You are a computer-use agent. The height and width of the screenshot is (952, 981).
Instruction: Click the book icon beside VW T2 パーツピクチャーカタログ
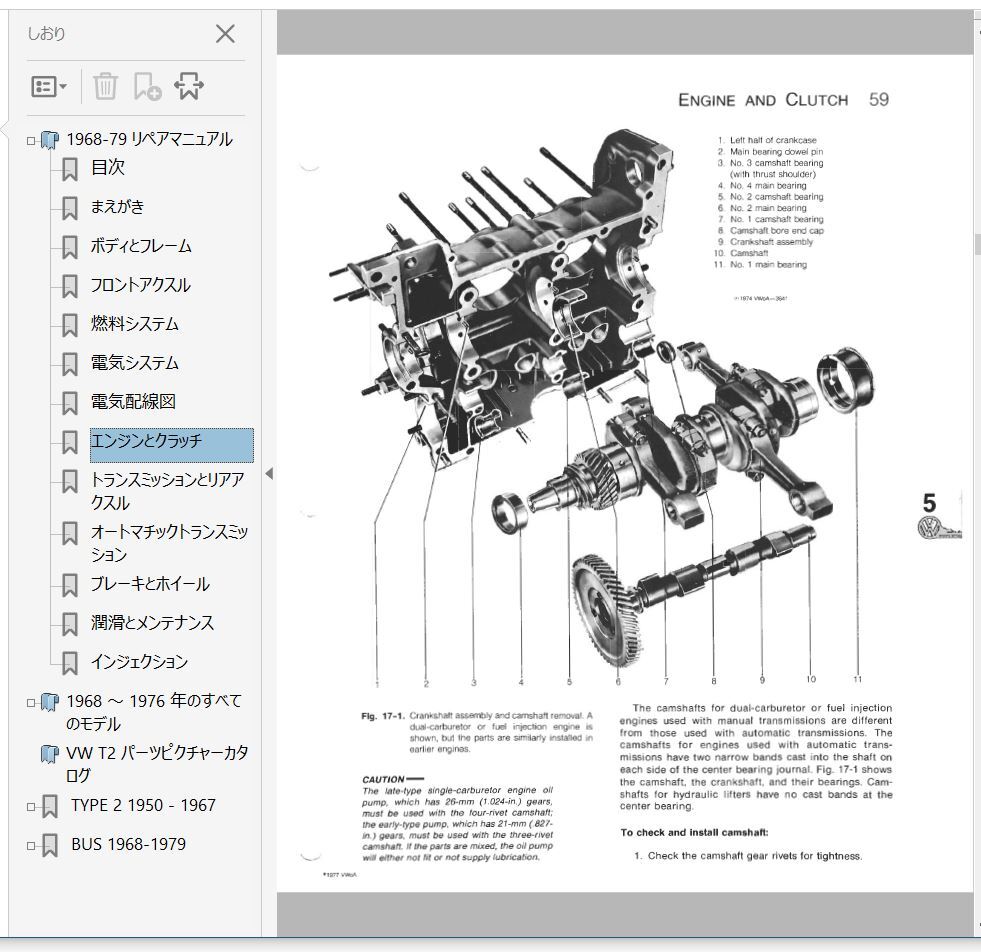tap(49, 754)
